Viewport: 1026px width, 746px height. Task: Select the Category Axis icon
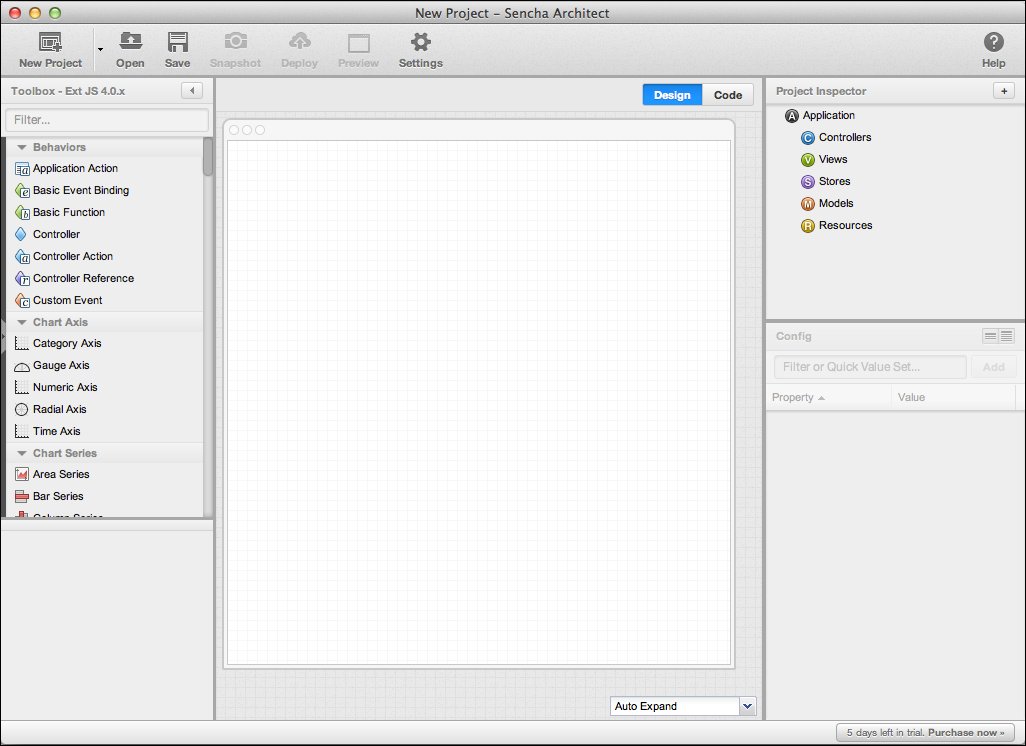point(22,344)
